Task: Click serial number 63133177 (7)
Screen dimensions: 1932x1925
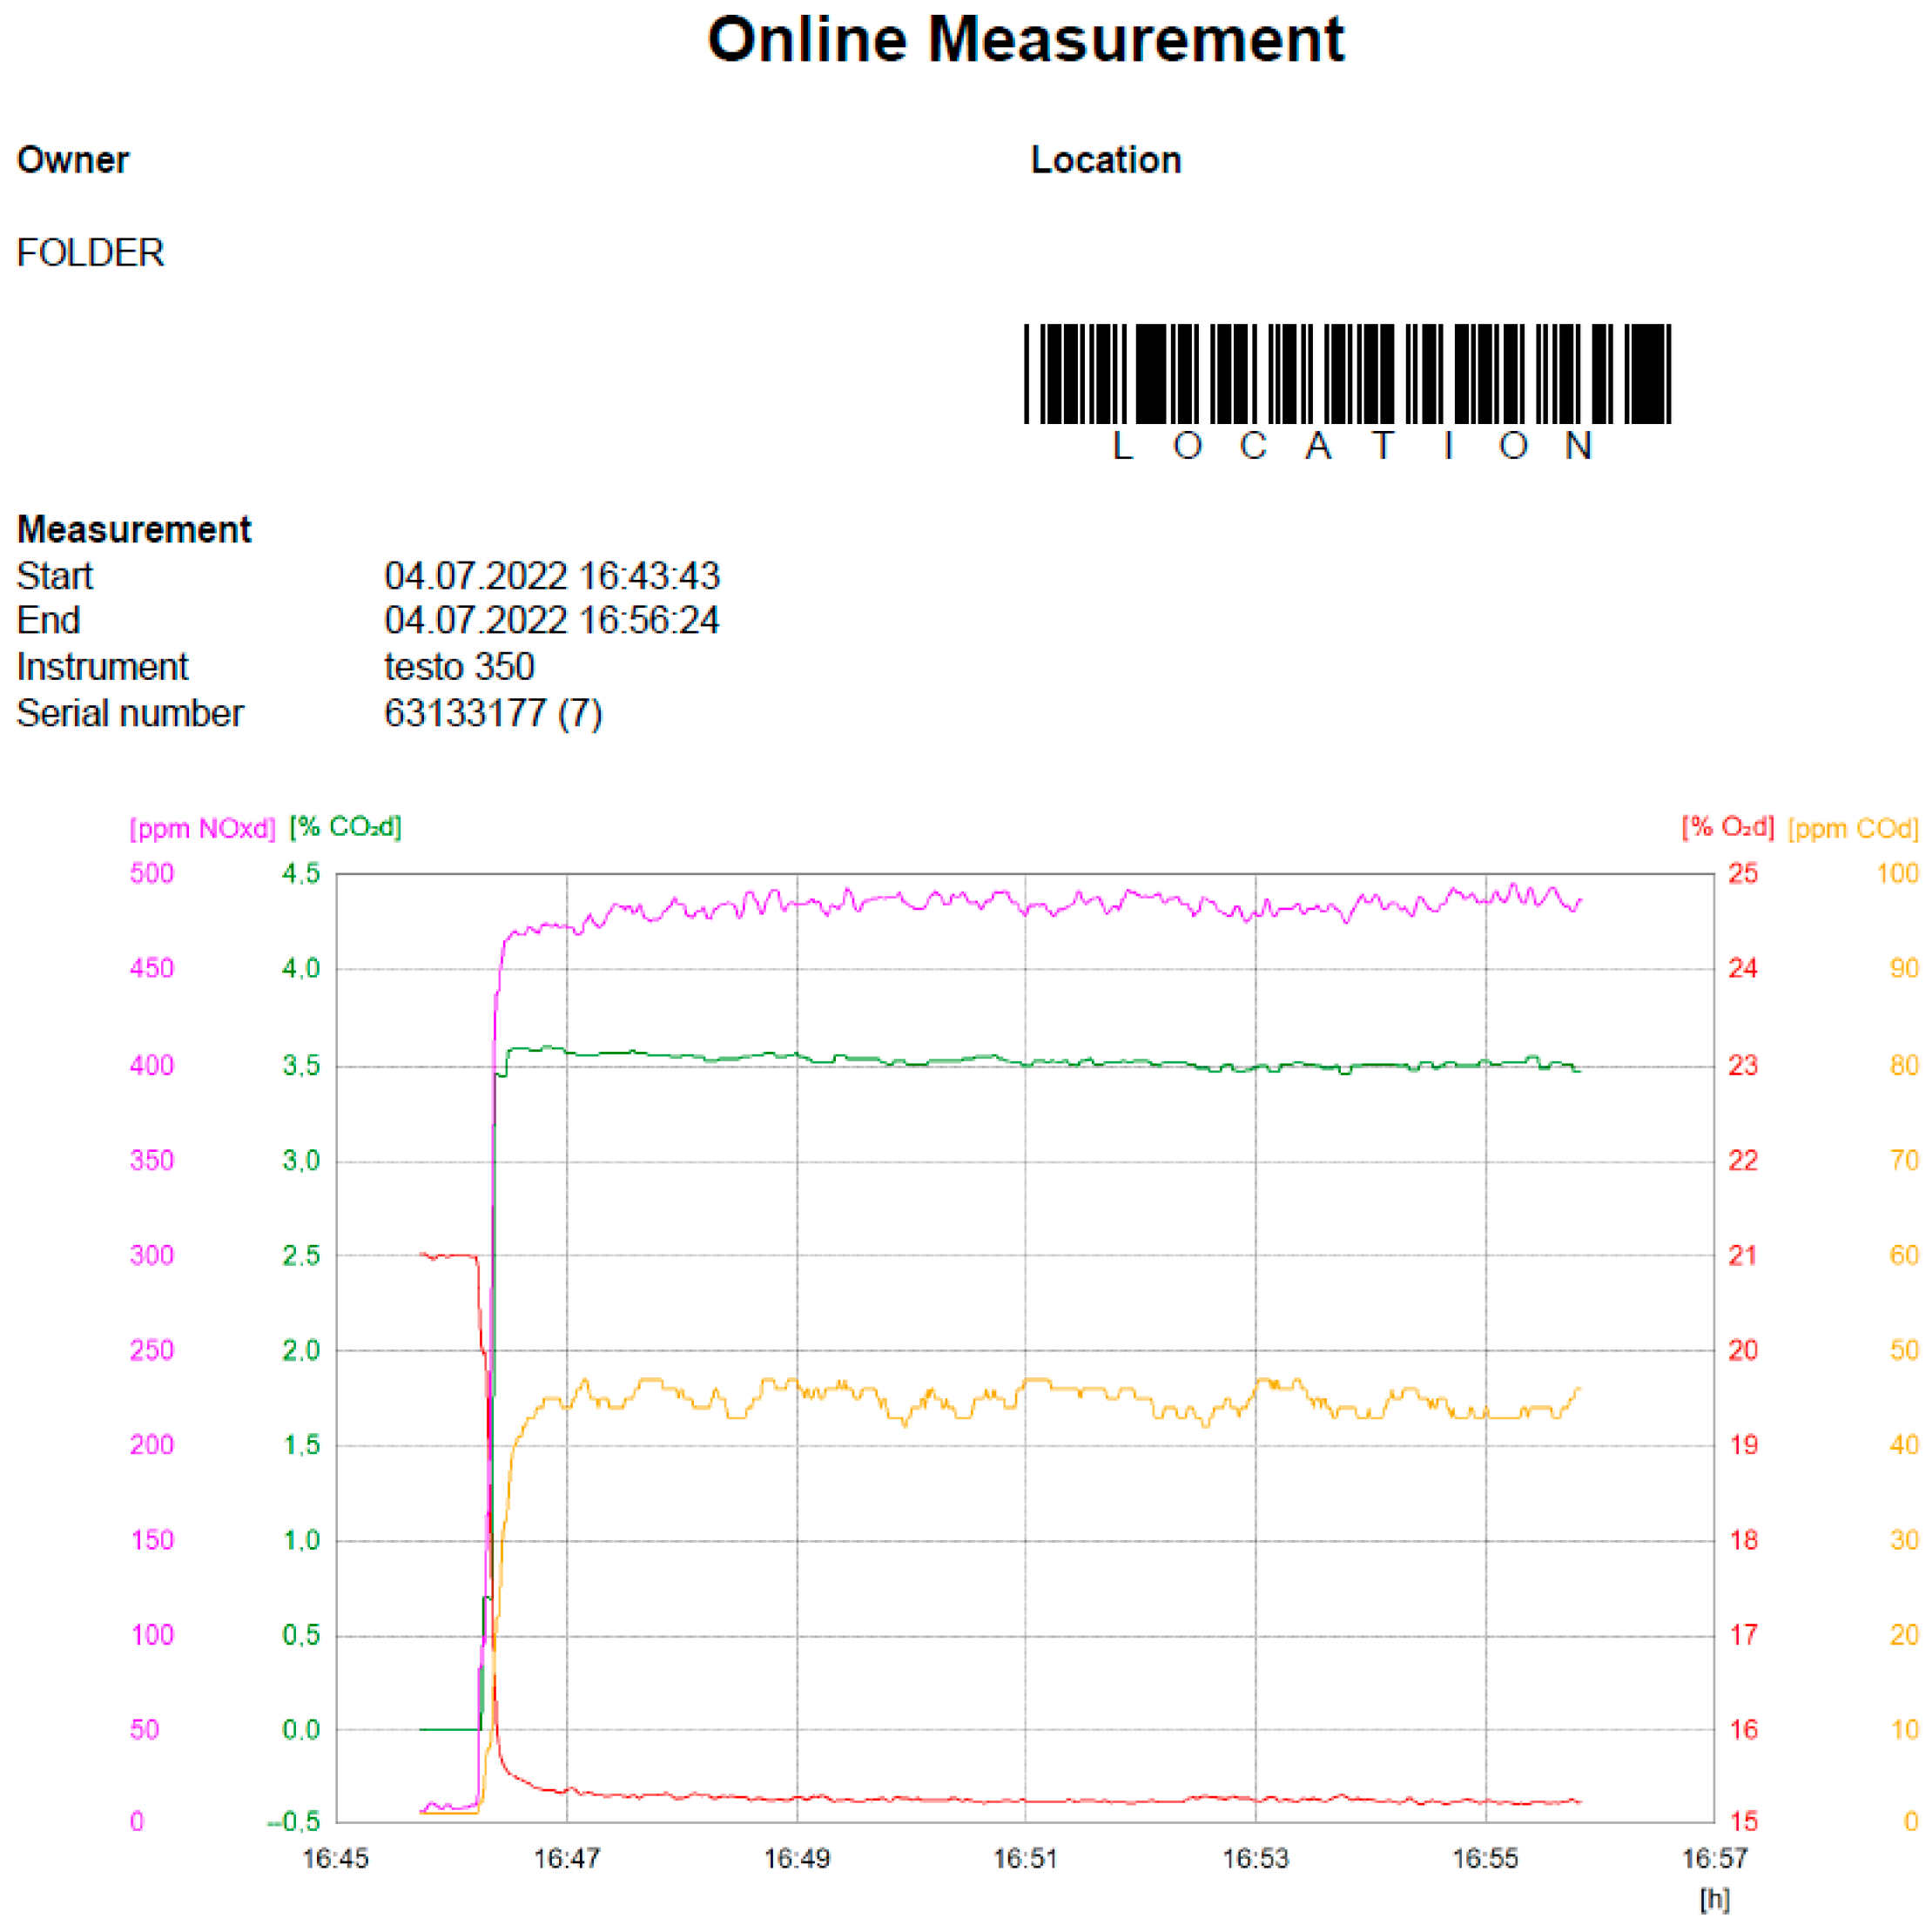Action: coord(493,713)
